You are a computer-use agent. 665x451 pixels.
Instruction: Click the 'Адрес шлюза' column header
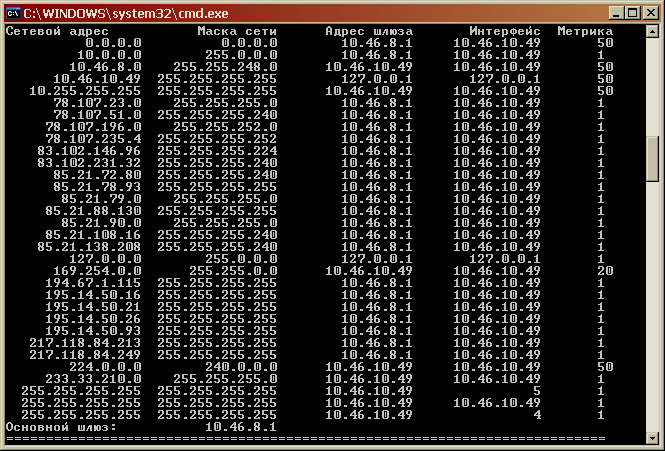pyautogui.click(x=369, y=31)
